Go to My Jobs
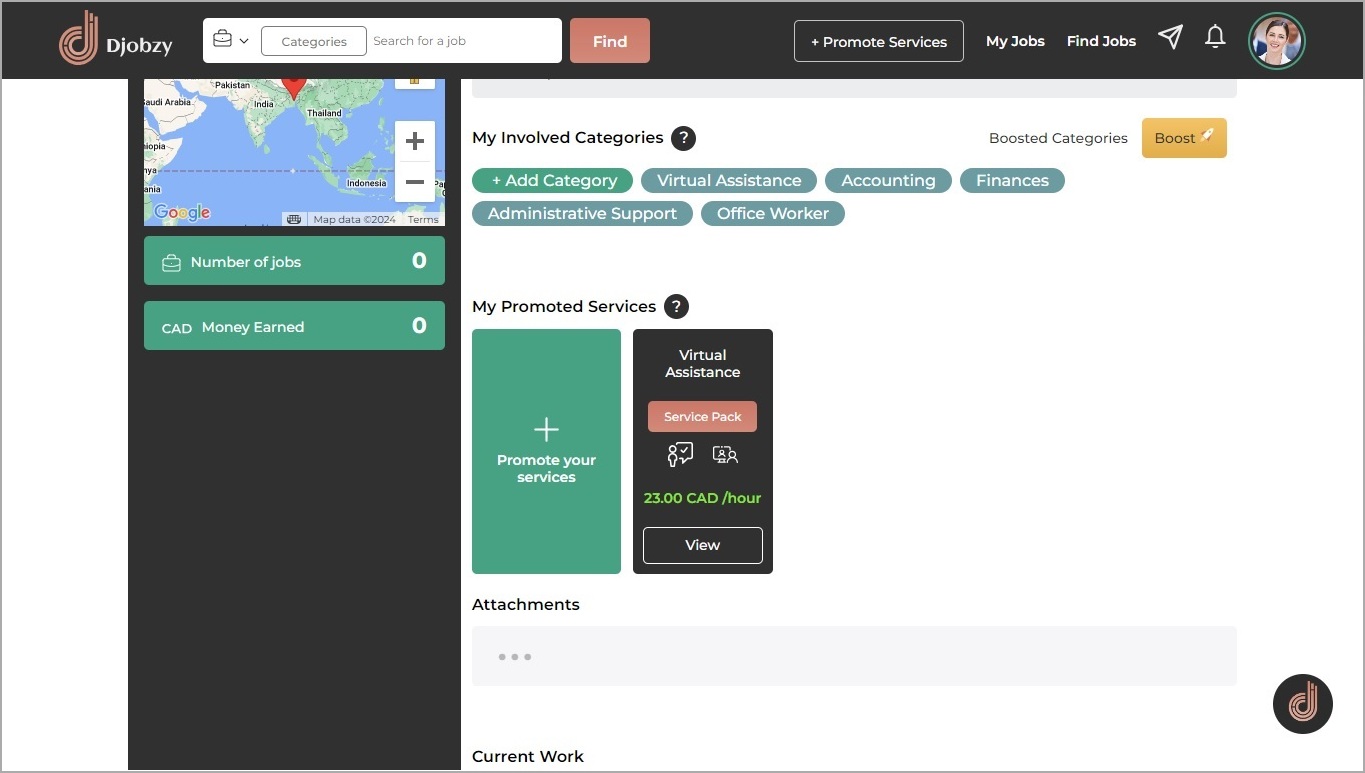The width and height of the screenshot is (1365, 773). [1015, 41]
